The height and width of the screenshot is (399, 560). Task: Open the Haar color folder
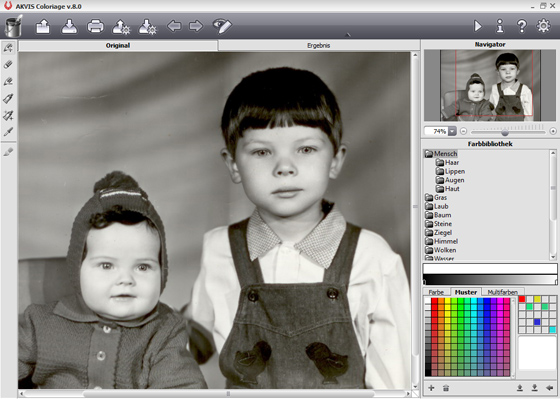(447, 163)
